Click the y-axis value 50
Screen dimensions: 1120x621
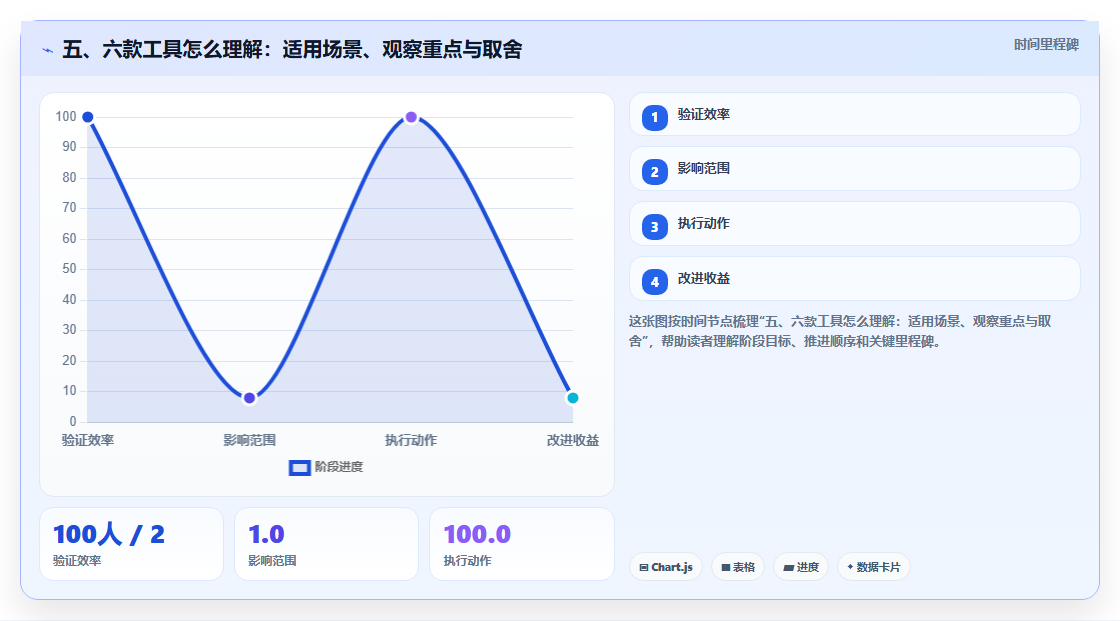[69, 269]
